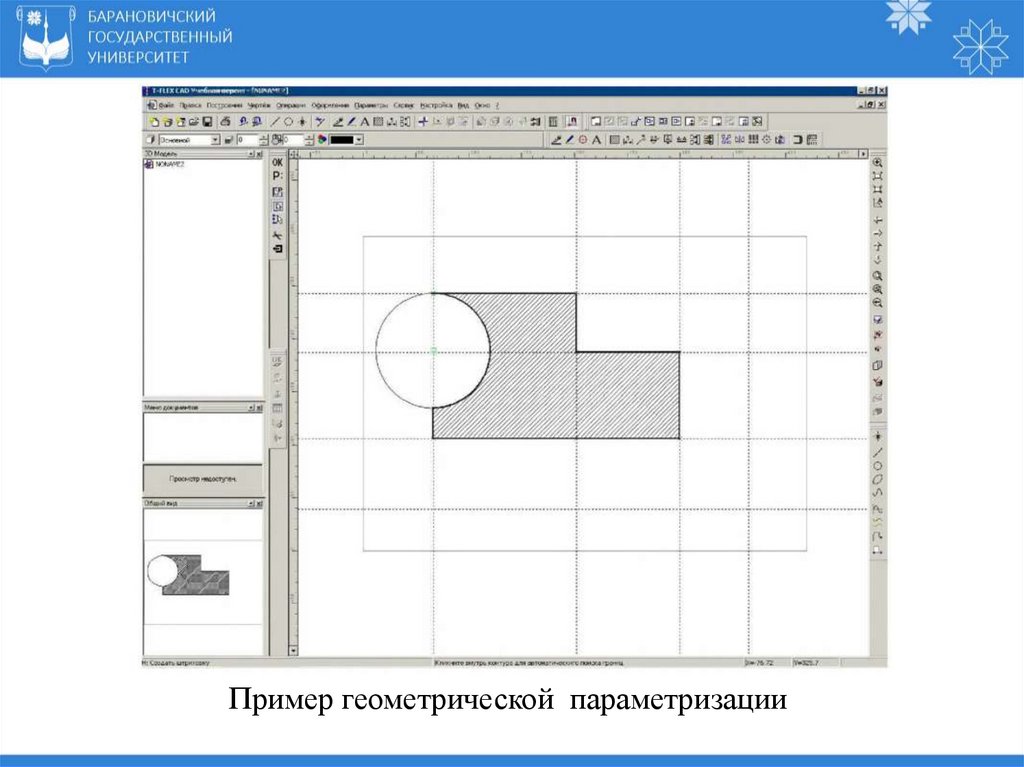Click the Open file folder icon
1024x767 pixels.
click(x=194, y=122)
